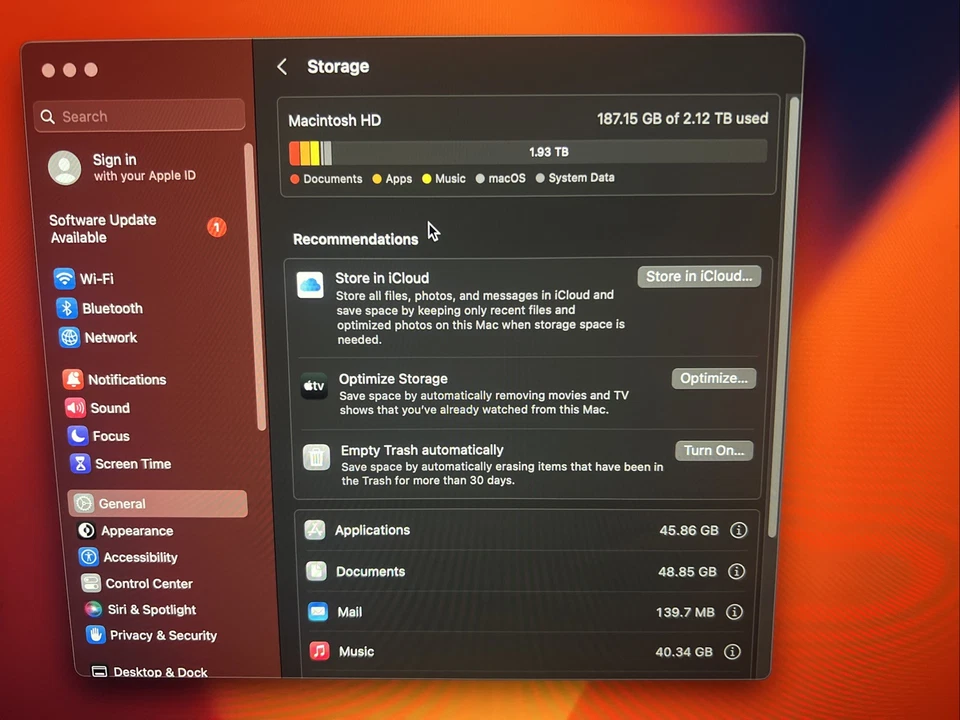
Task: Select Wi-Fi in the sidebar
Action: (97, 279)
